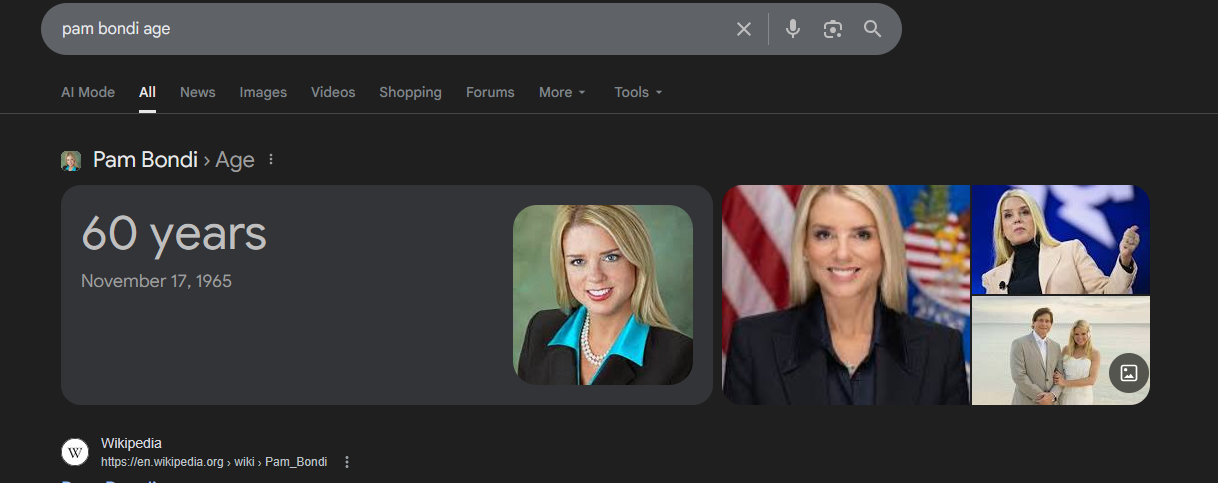The image size is (1218, 483).
Task: Expand the More dropdown
Action: [563, 92]
